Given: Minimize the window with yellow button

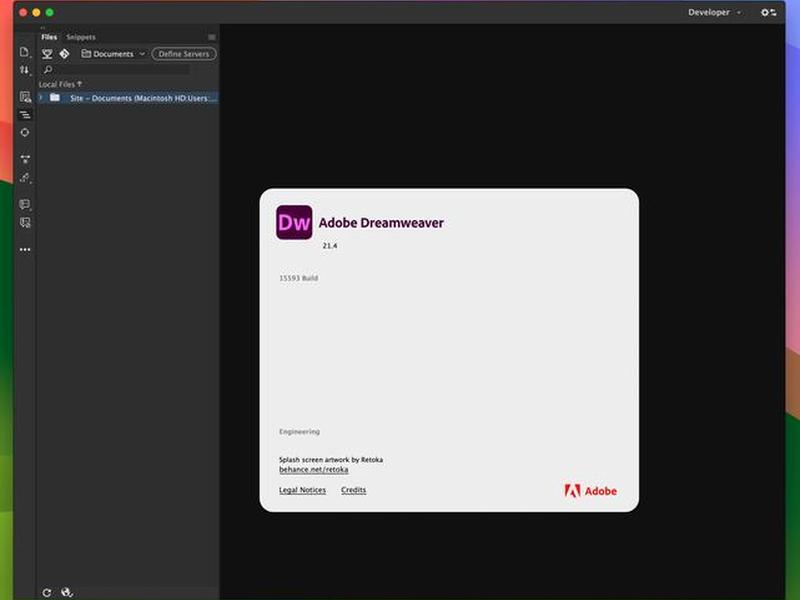Looking at the screenshot, I should (x=36, y=12).
